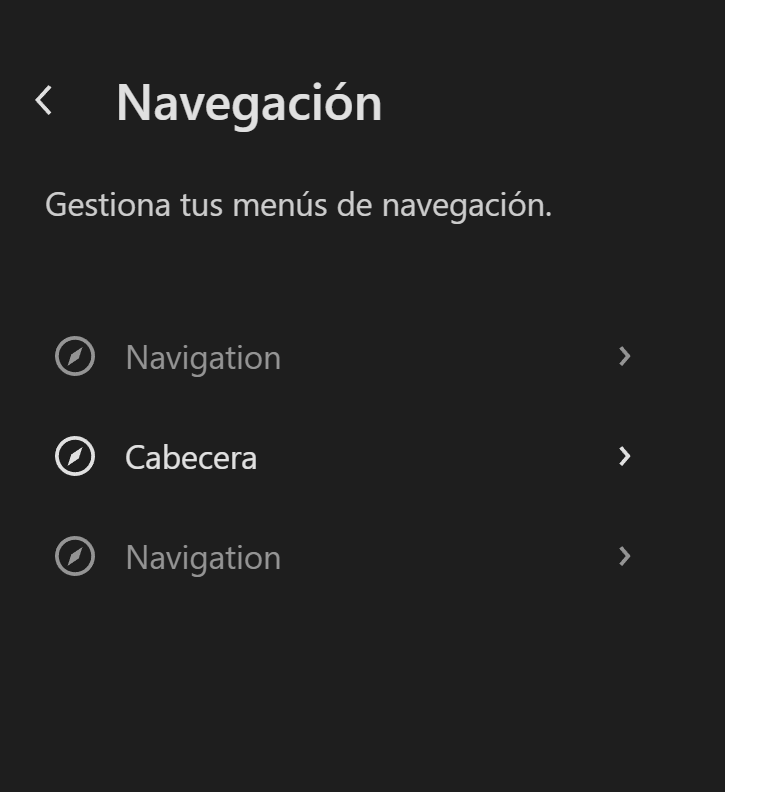Click the empty dark area below the menu list

coord(360,690)
